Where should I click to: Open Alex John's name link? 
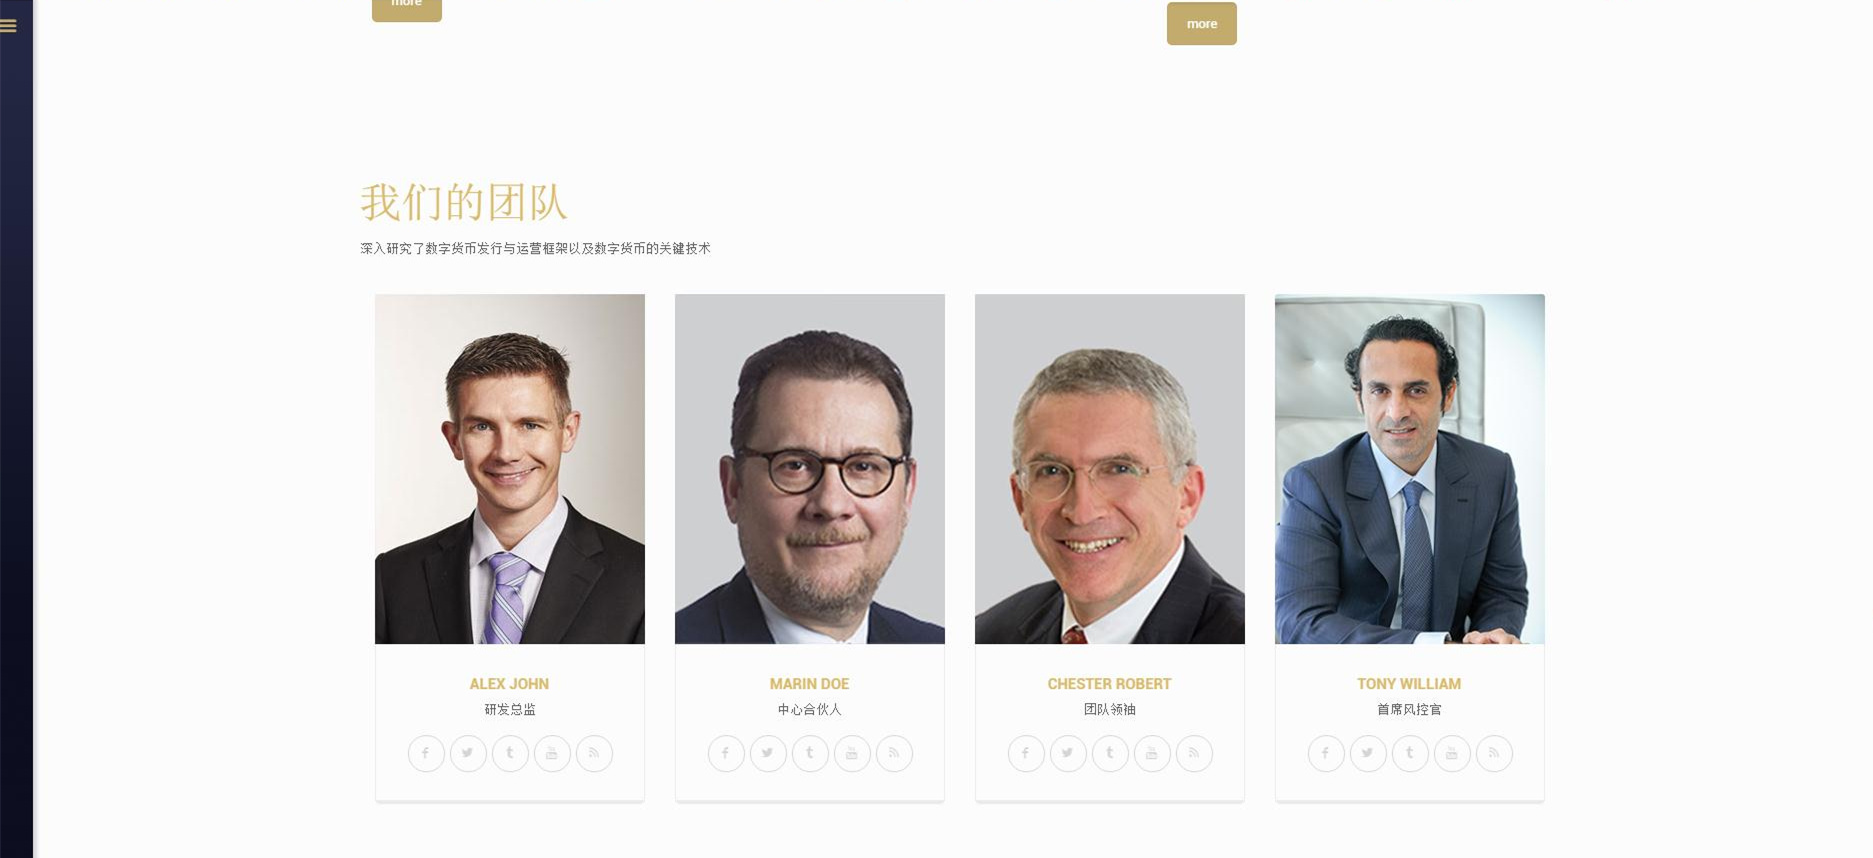coord(509,684)
